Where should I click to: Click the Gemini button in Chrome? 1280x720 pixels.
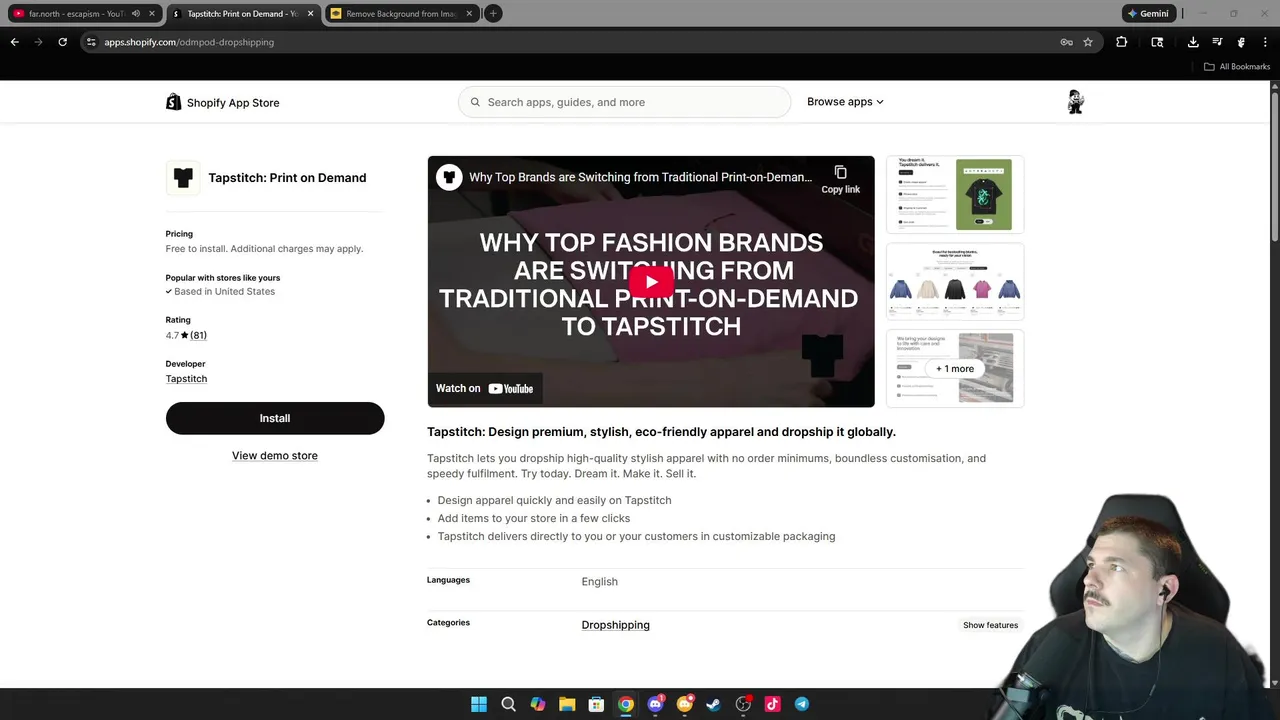pos(1148,14)
